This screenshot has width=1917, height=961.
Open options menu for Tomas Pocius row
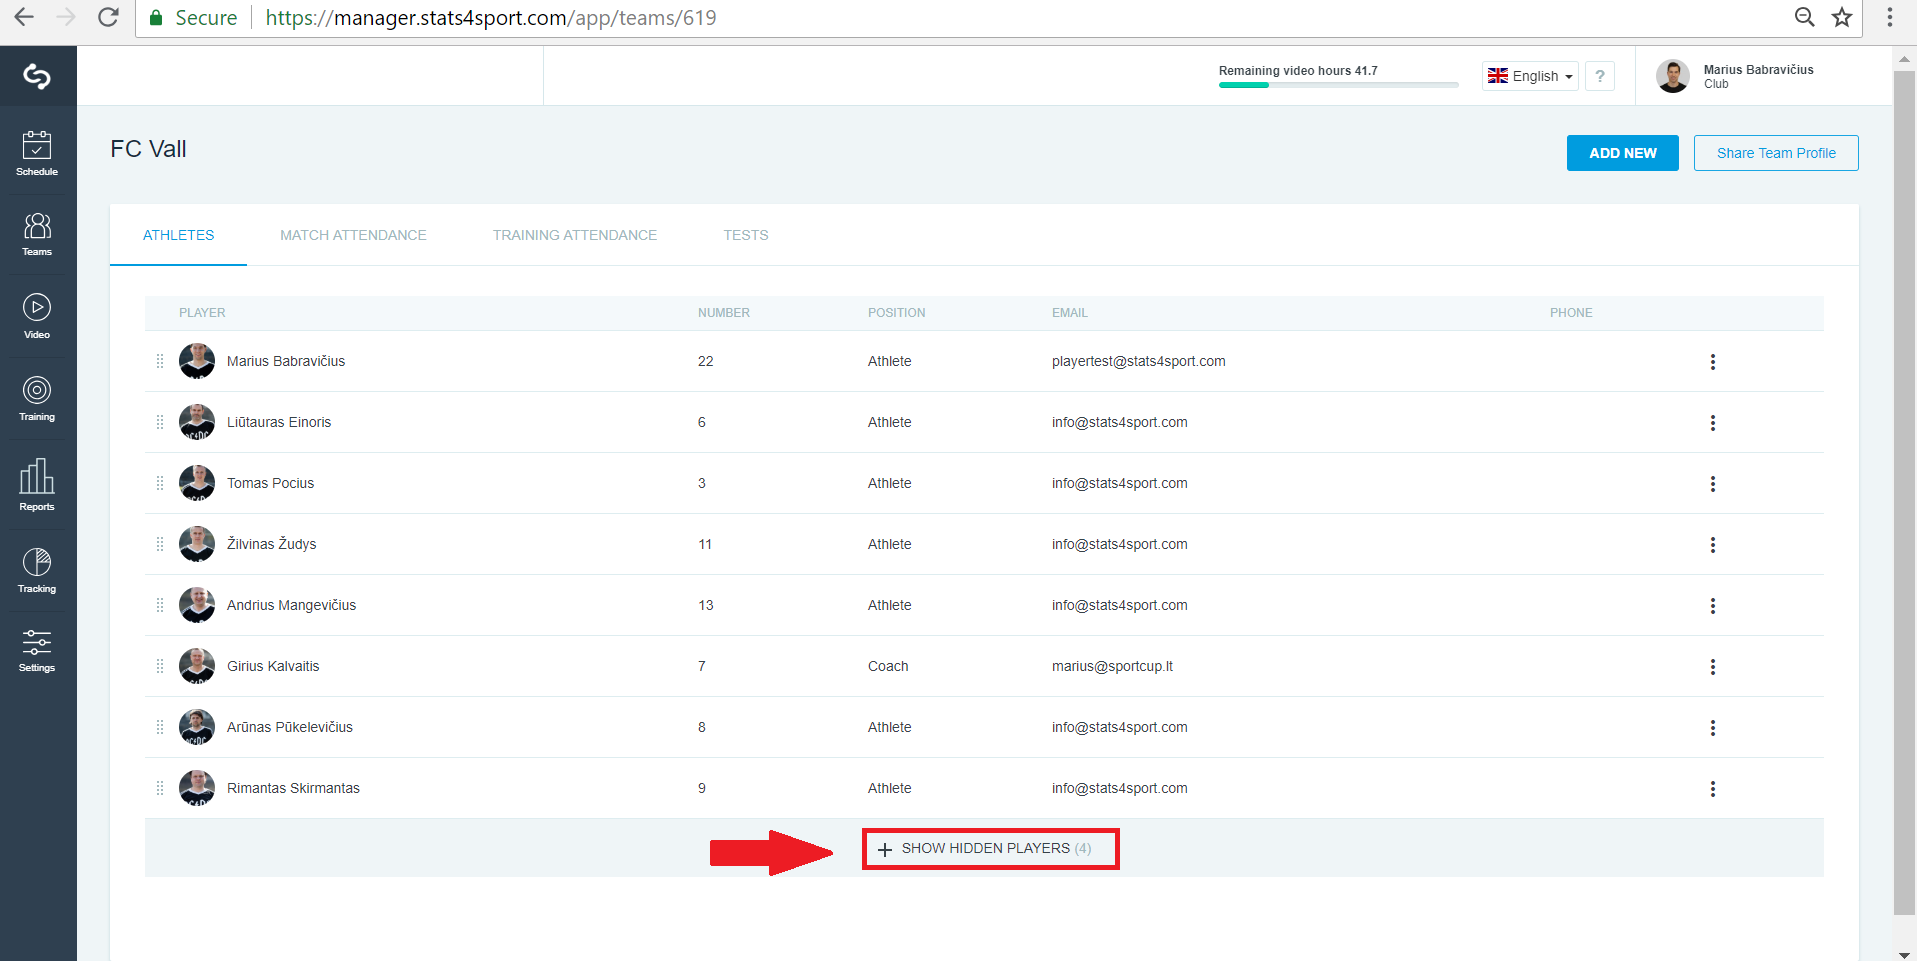1713,484
